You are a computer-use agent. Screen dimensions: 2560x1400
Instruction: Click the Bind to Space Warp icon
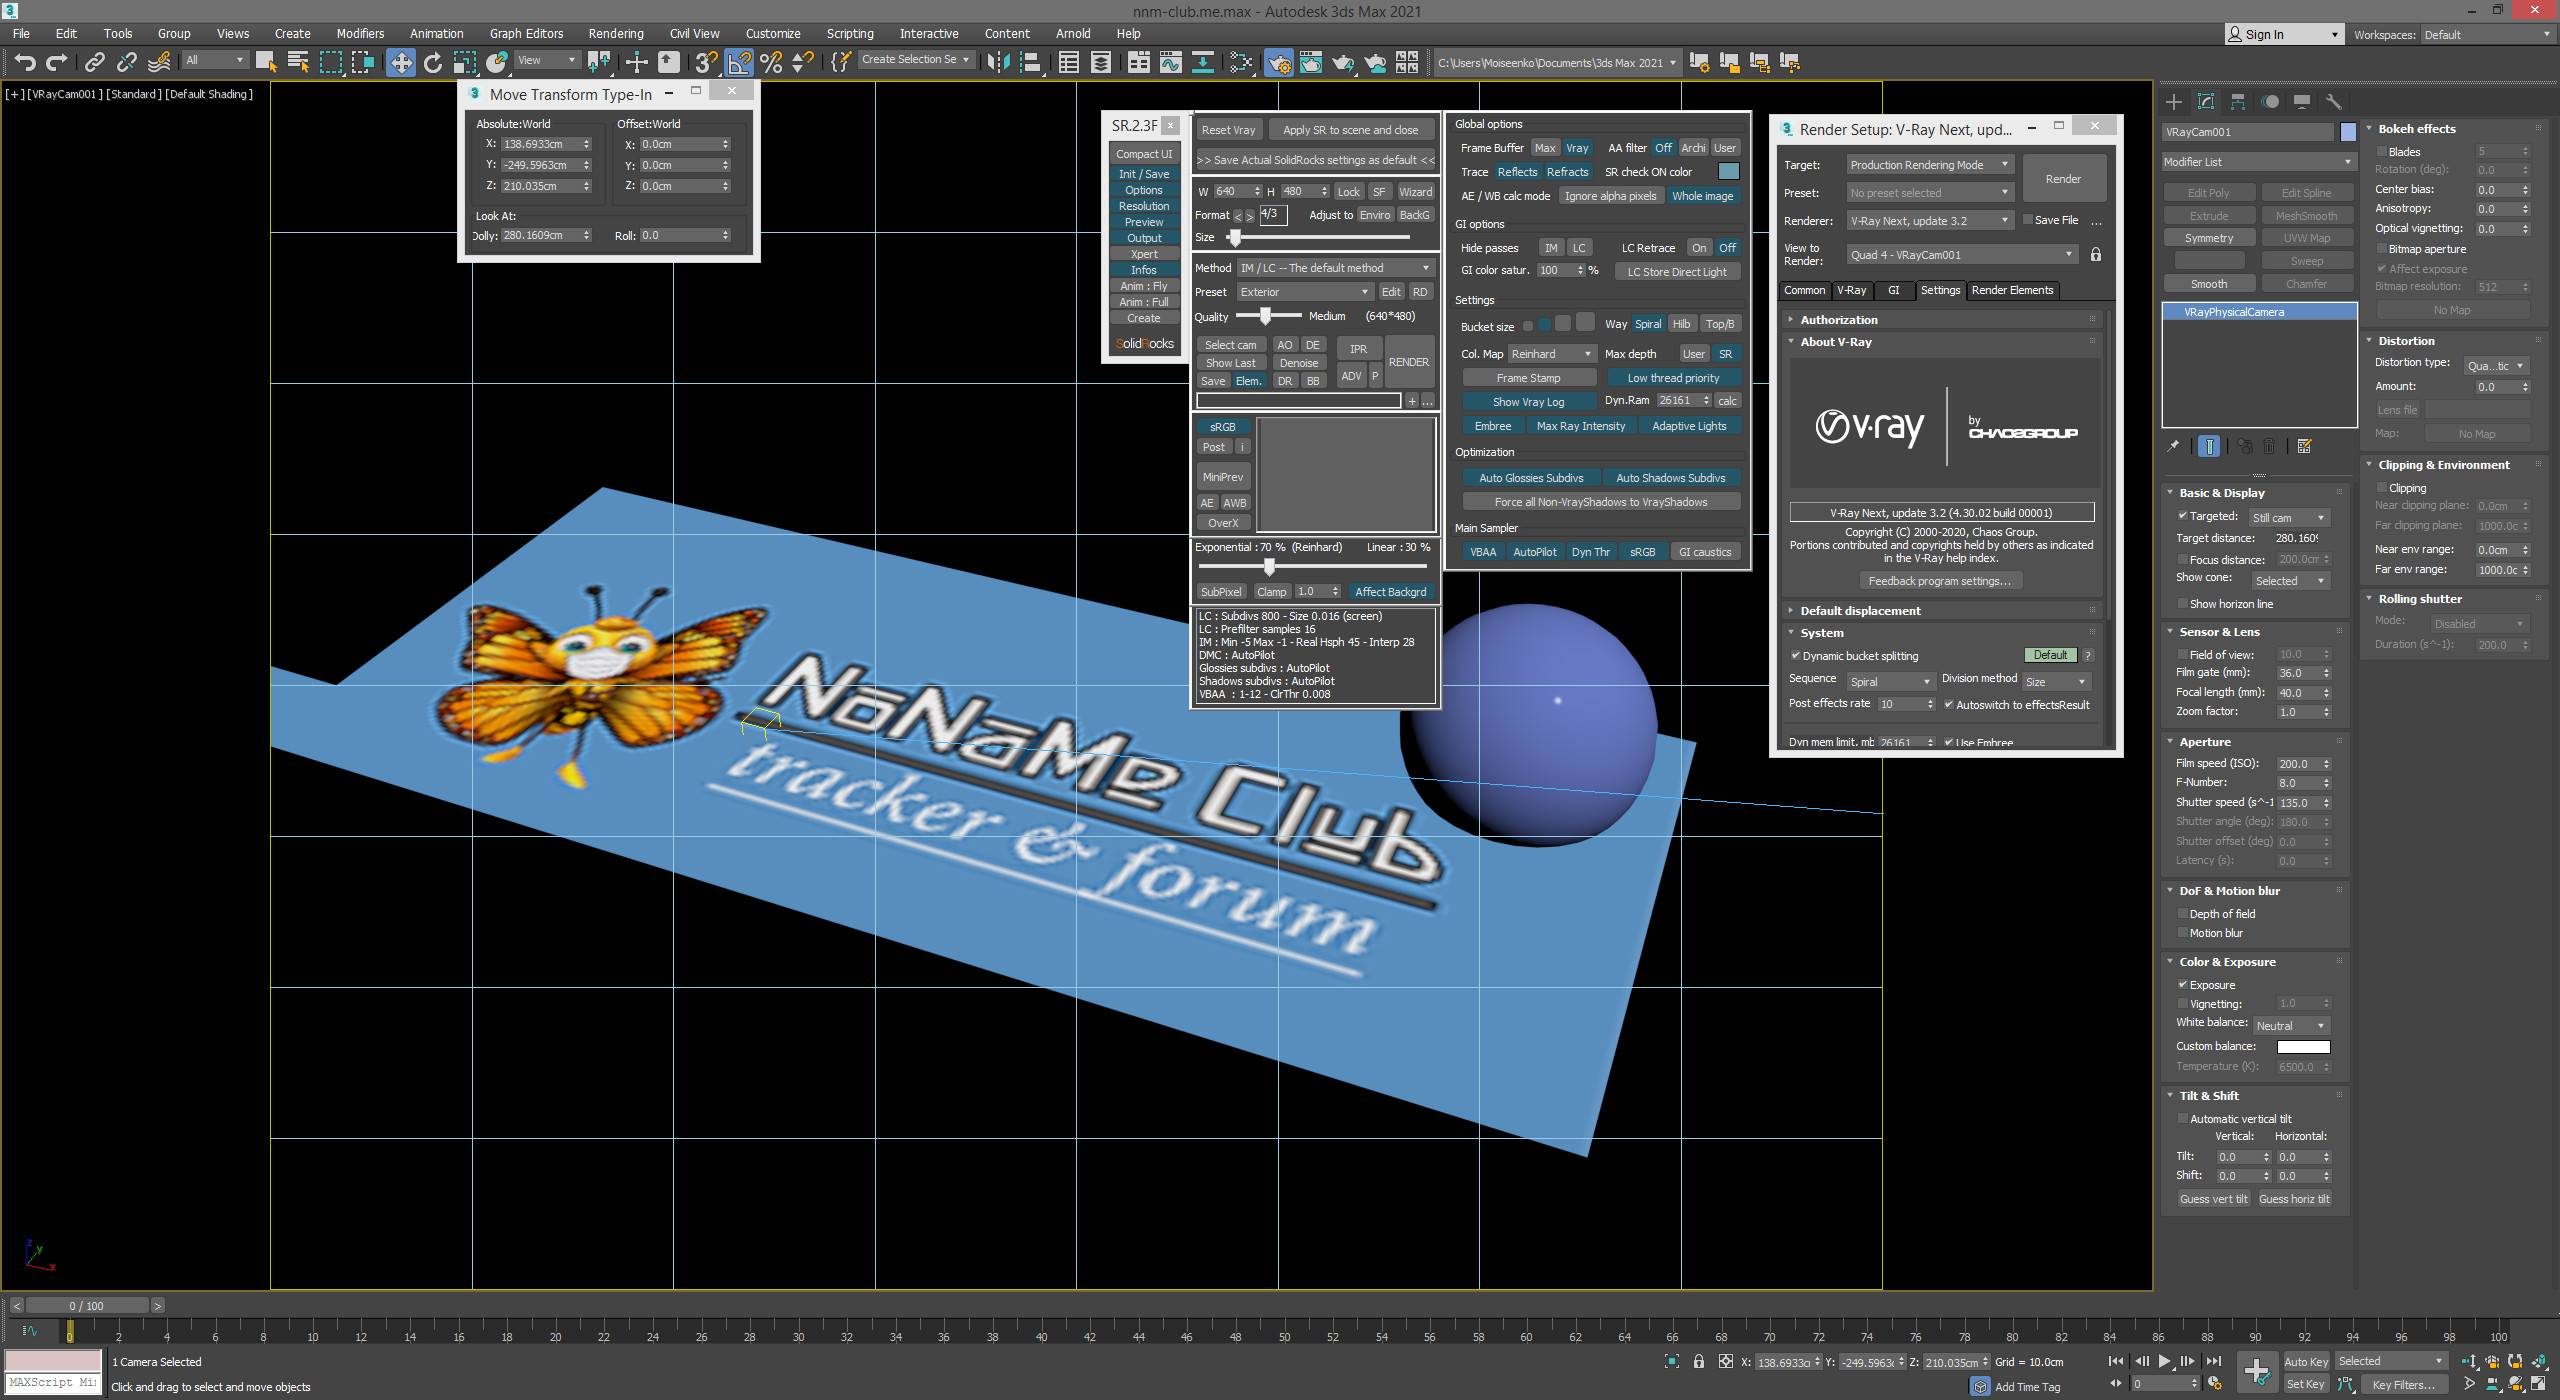[159, 63]
